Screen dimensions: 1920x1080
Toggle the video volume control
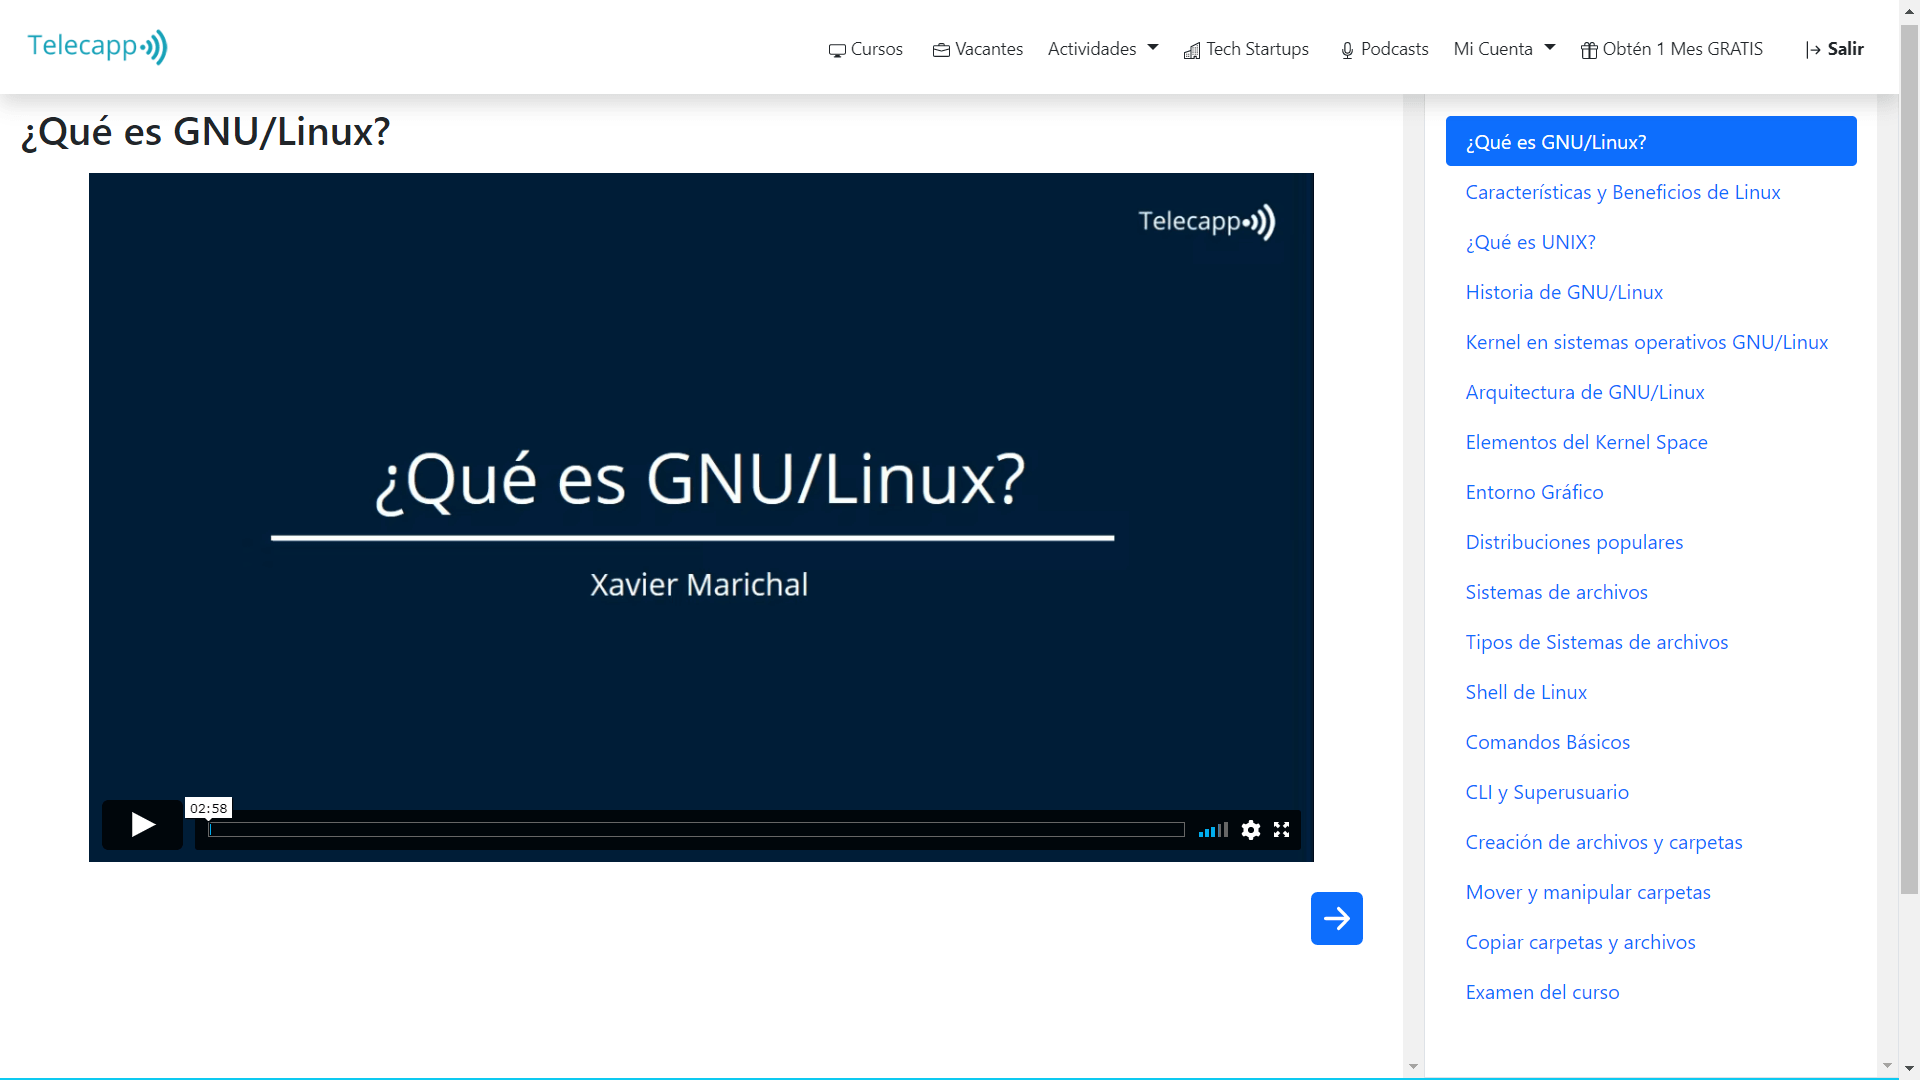(x=1213, y=830)
